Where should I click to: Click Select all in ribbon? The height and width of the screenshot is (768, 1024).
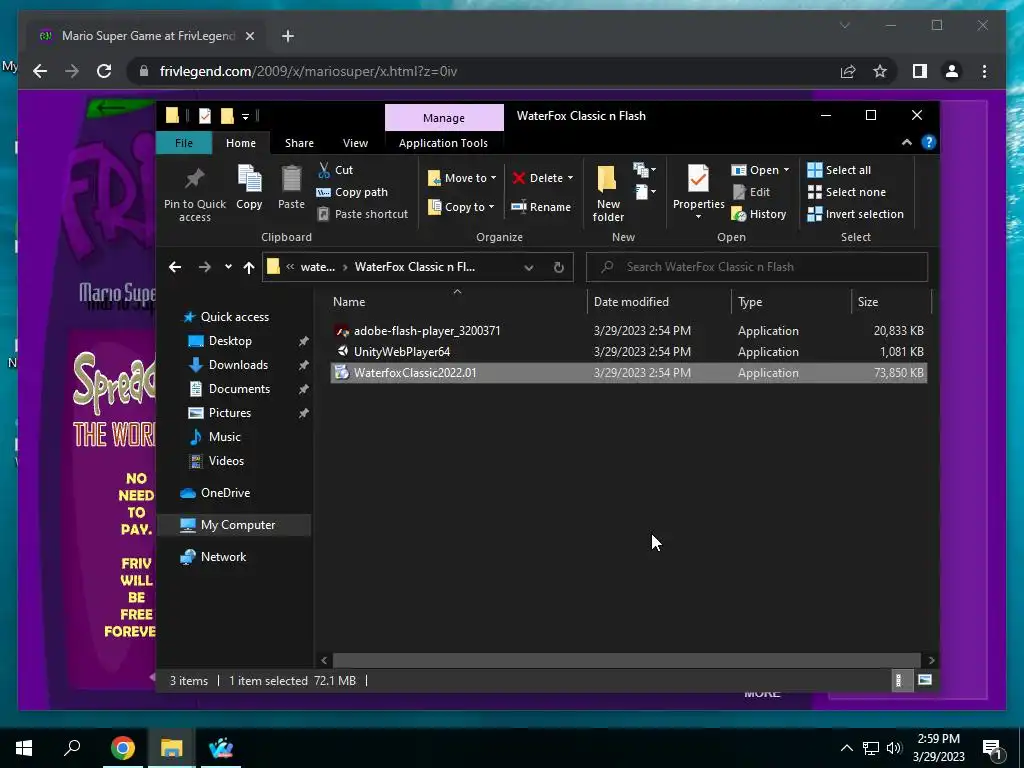pyautogui.click(x=839, y=170)
